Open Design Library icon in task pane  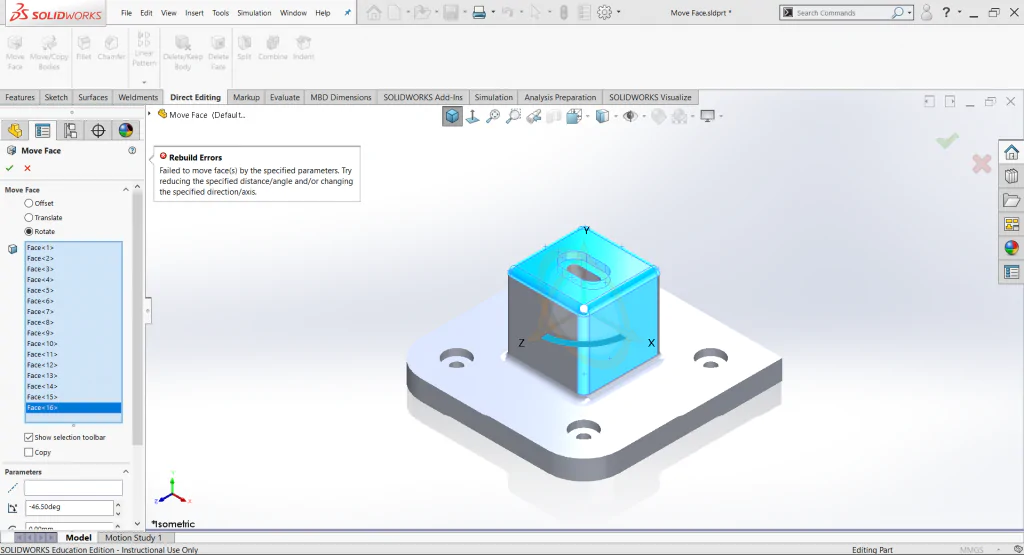click(x=1012, y=176)
